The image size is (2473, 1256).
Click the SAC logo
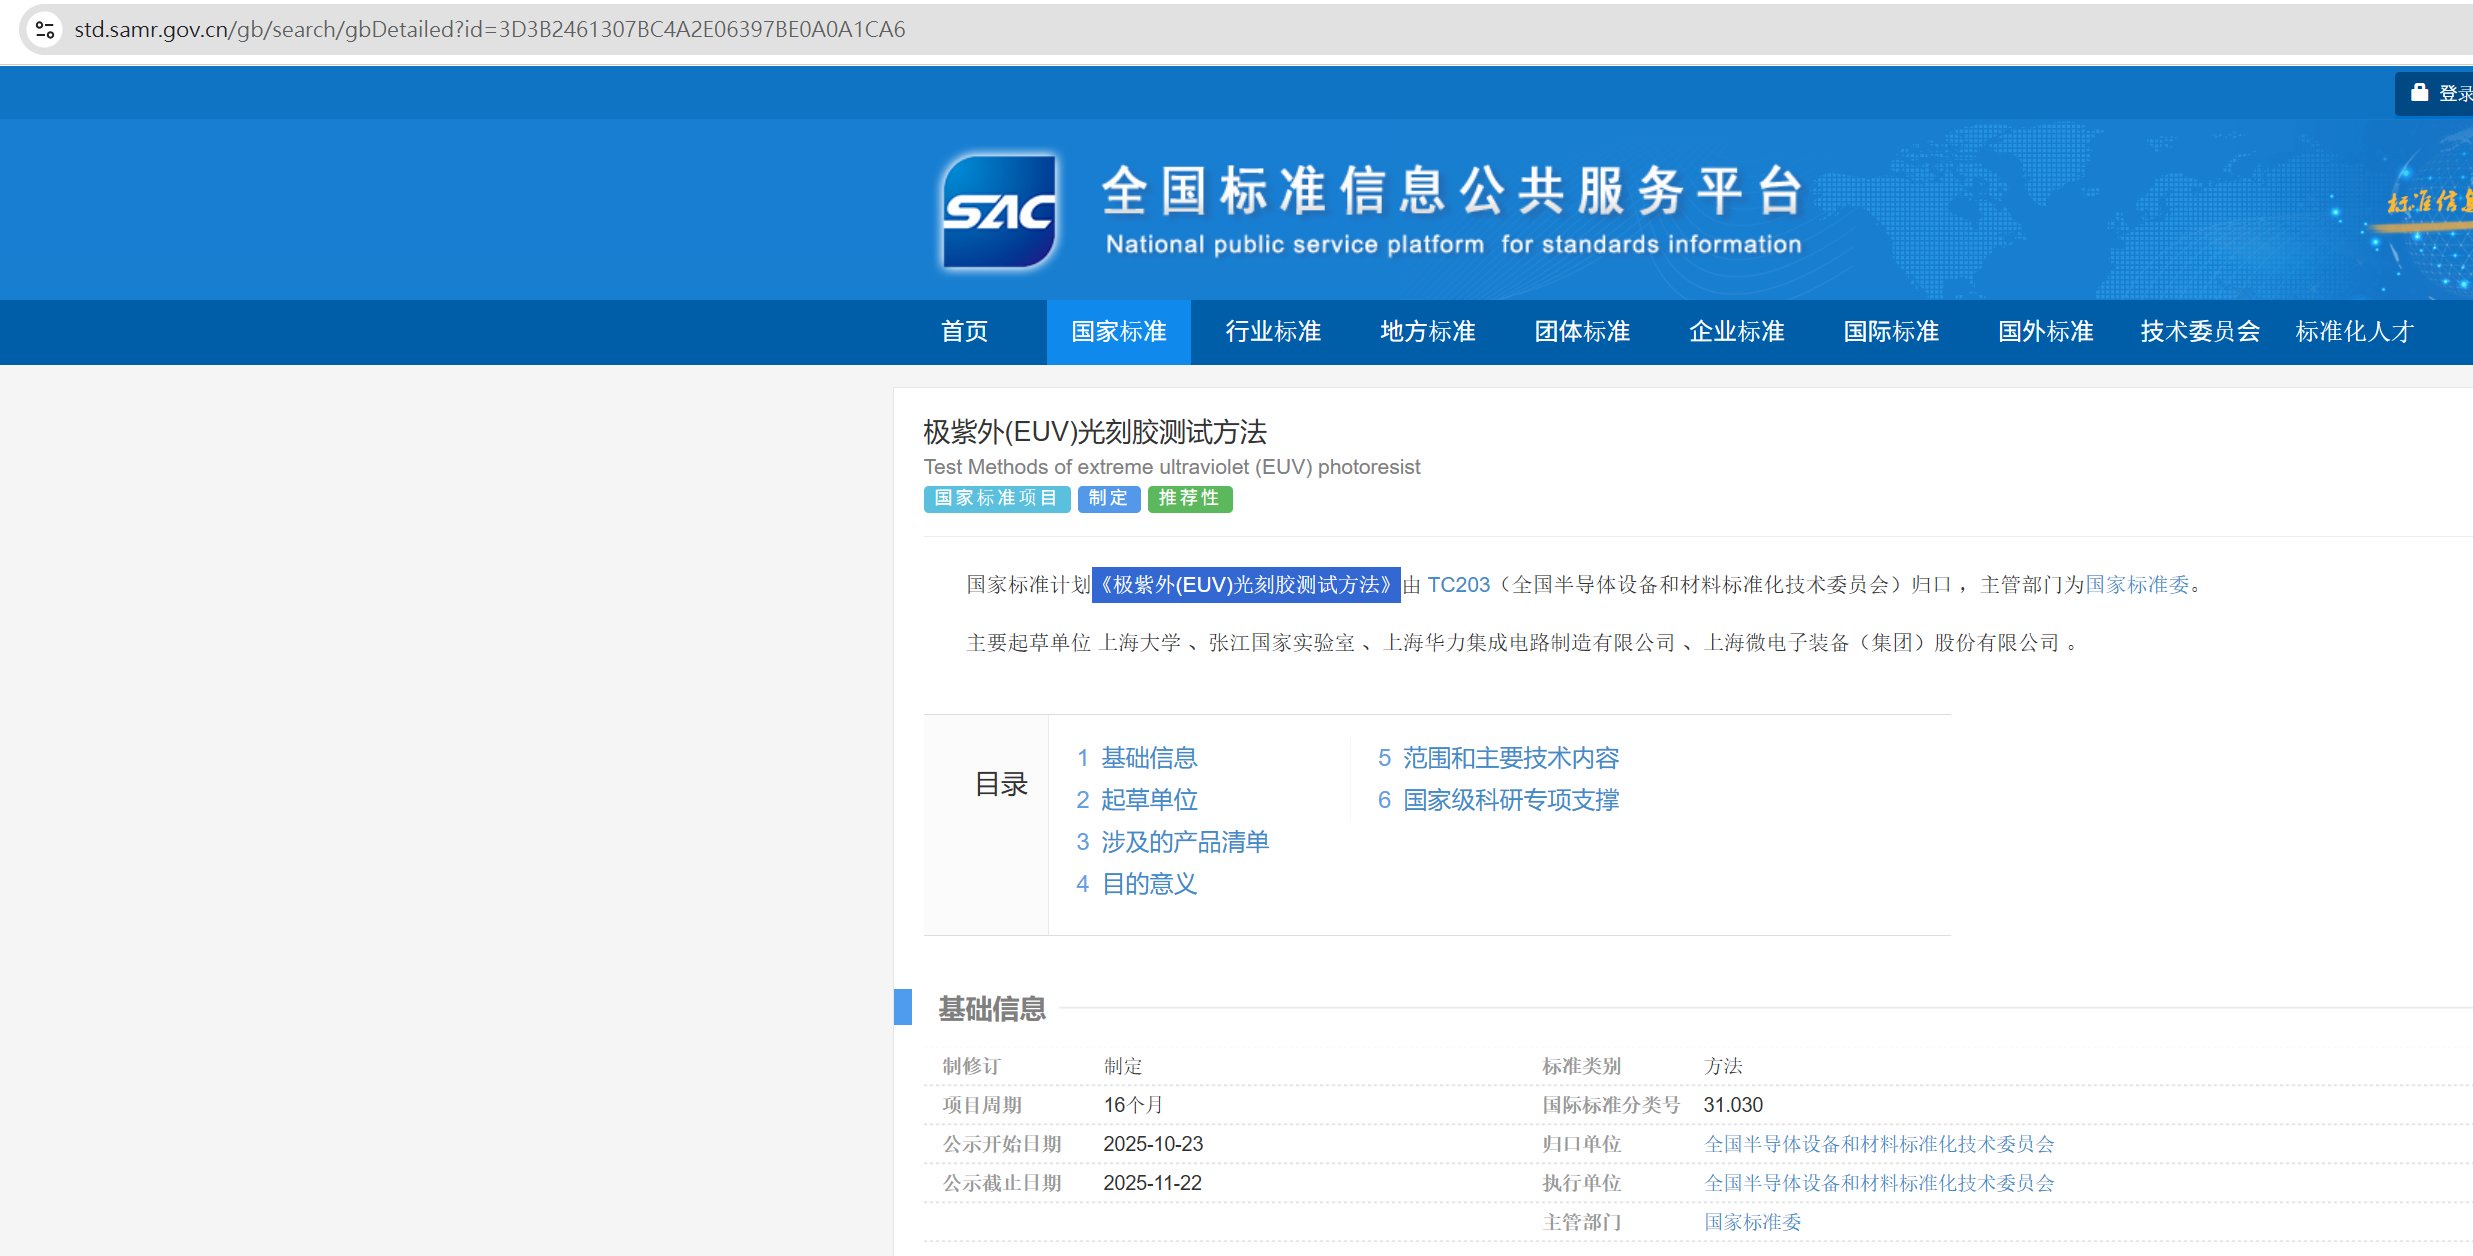click(998, 212)
